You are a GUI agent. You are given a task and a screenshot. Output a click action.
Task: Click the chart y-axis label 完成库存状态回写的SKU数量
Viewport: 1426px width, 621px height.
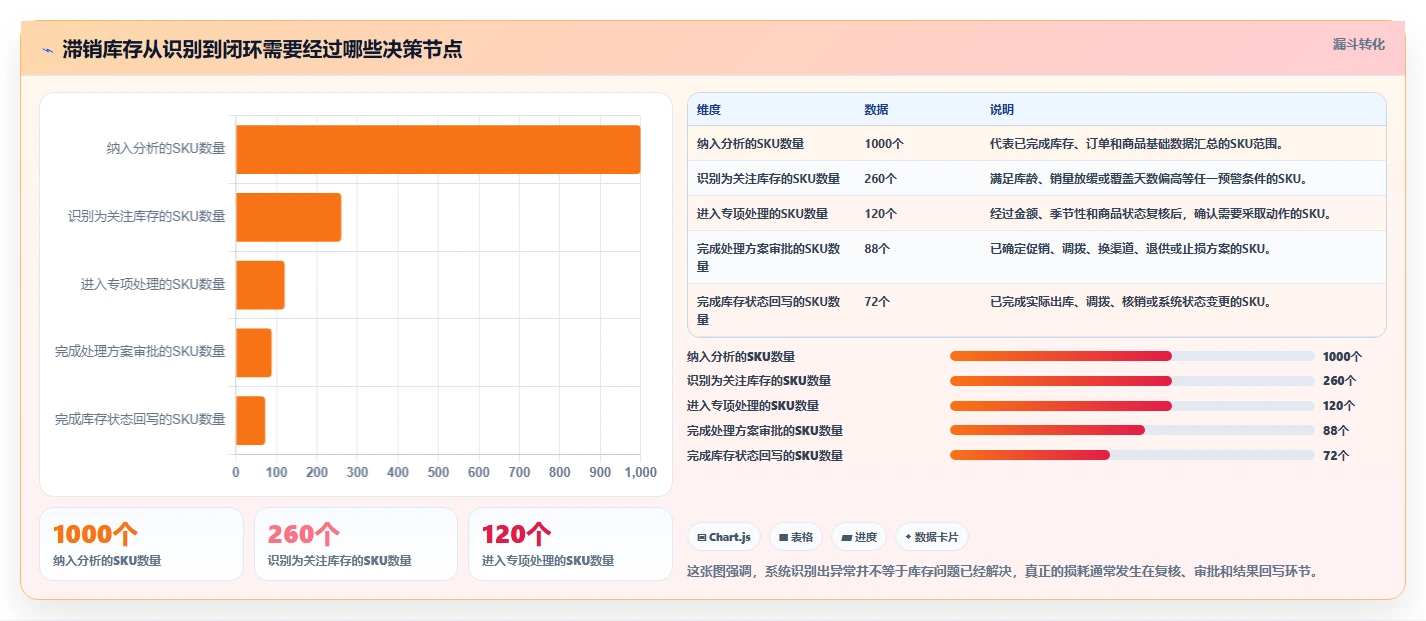[140, 420]
